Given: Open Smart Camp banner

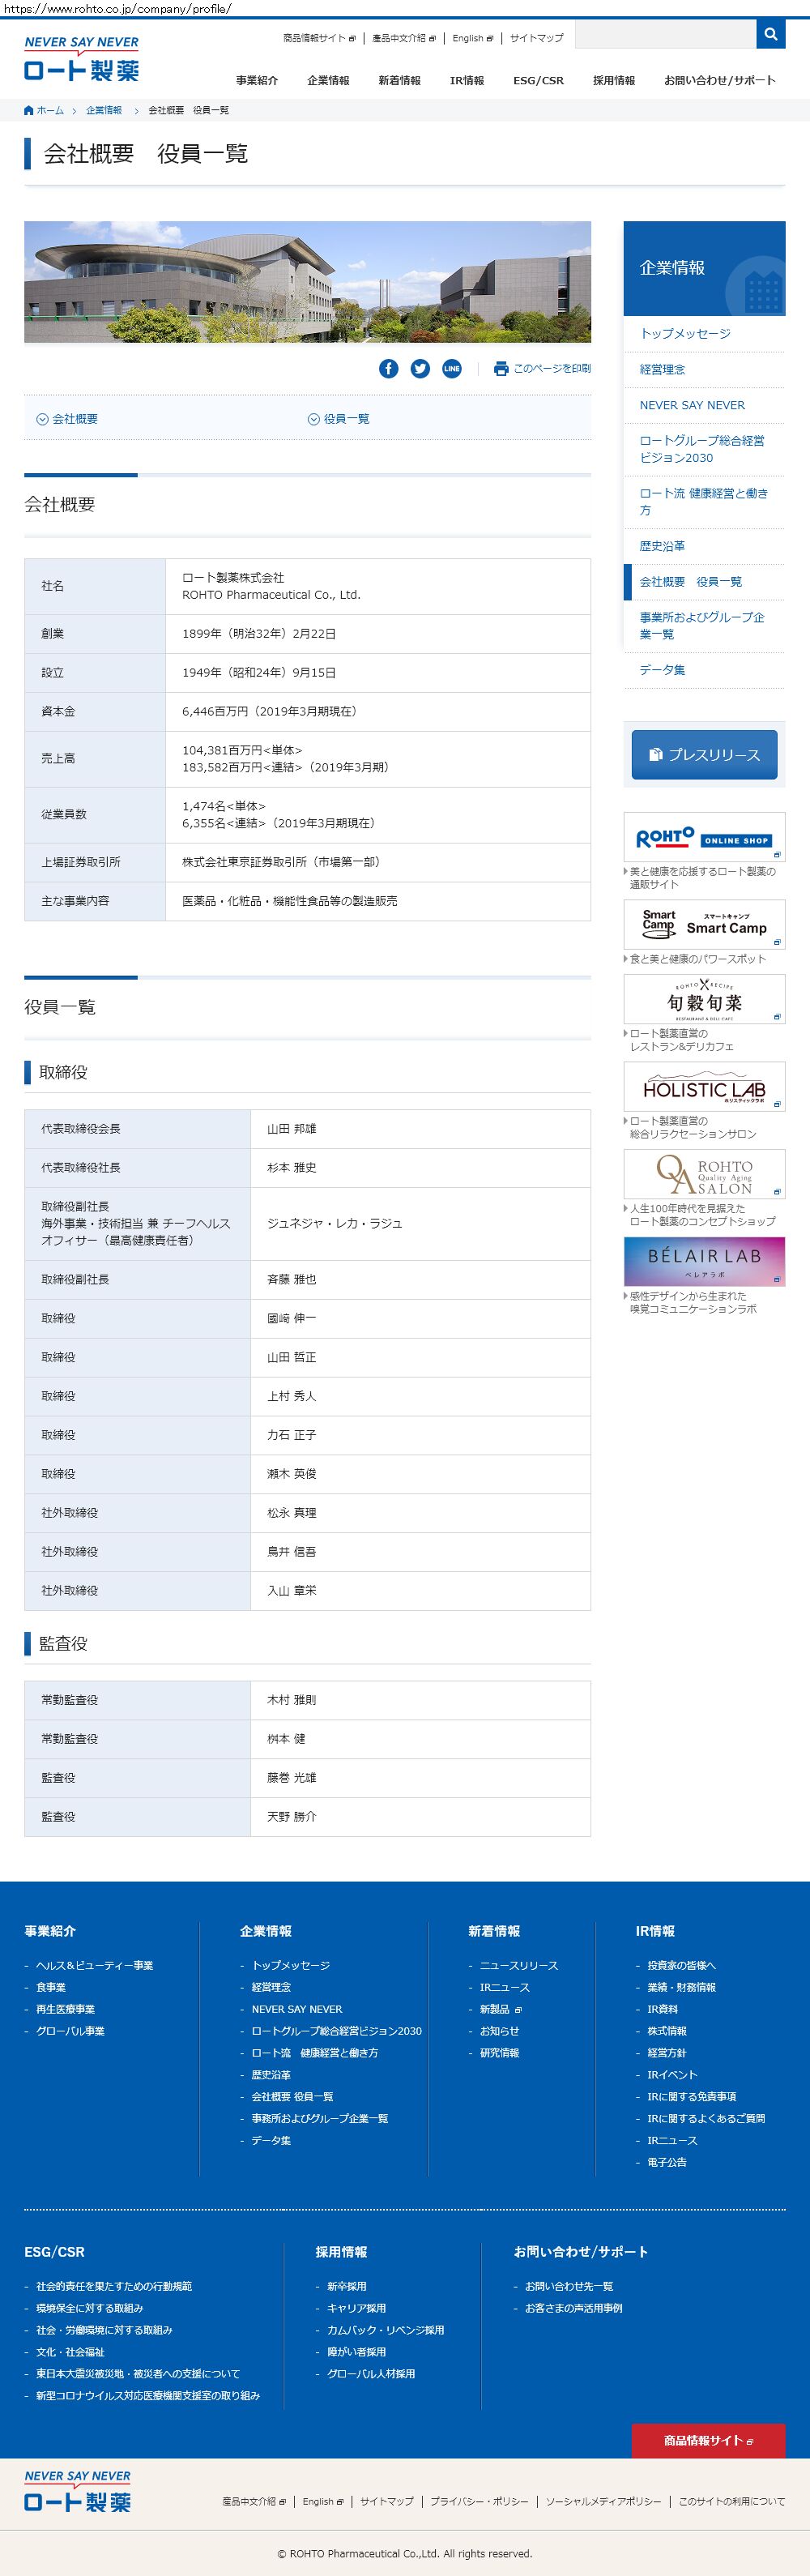Looking at the screenshot, I should tap(704, 924).
